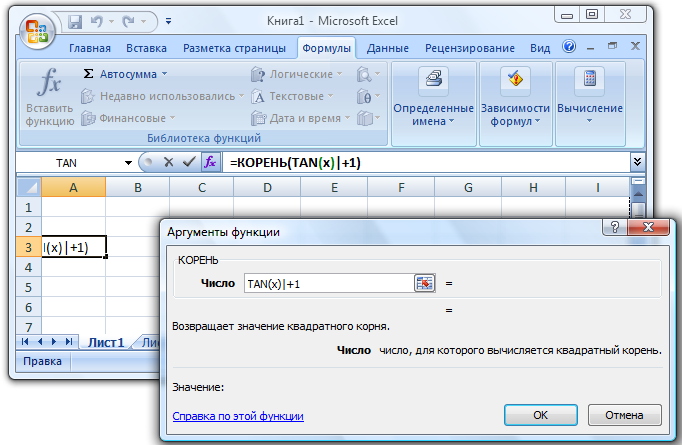Open the redo history dropdown arrow
This screenshot has width=682, height=445.
pos(143,21)
